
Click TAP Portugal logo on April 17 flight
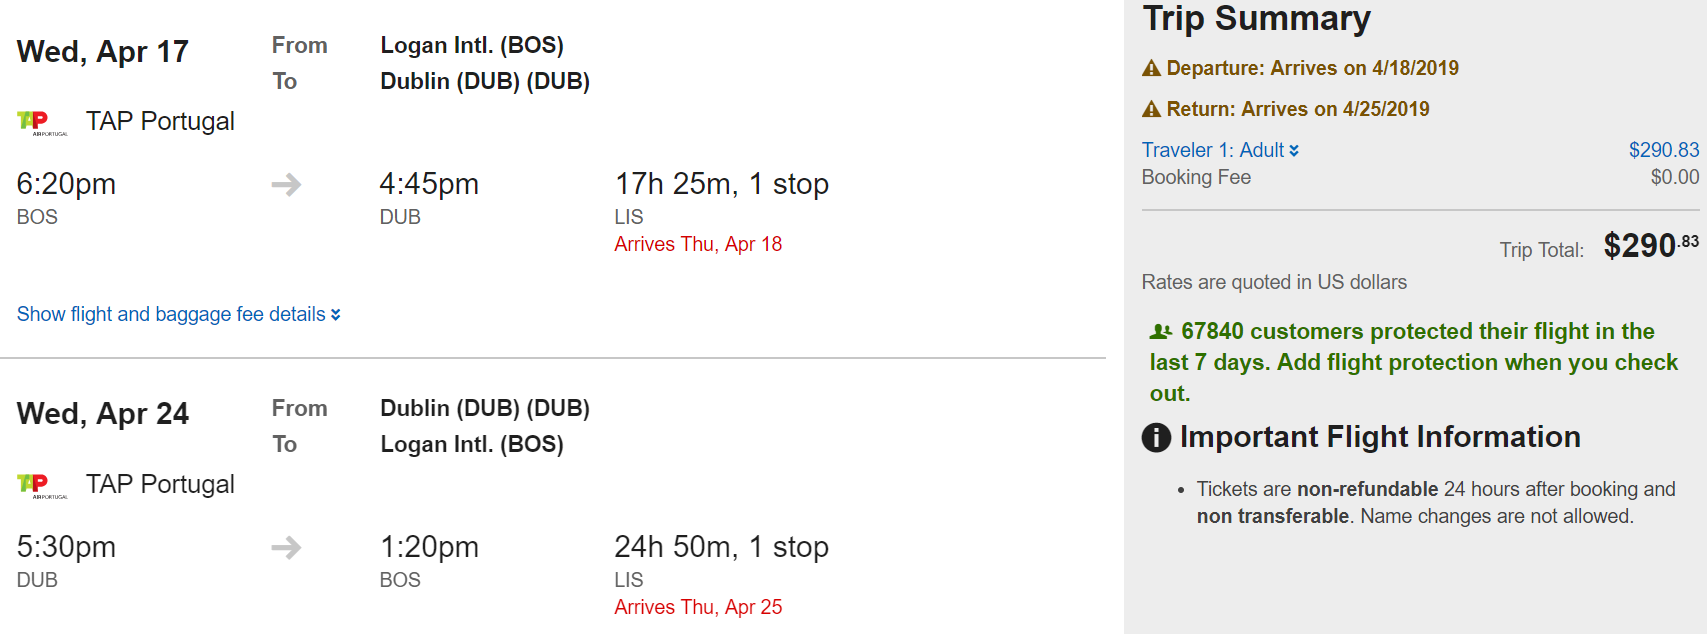[x=41, y=123]
